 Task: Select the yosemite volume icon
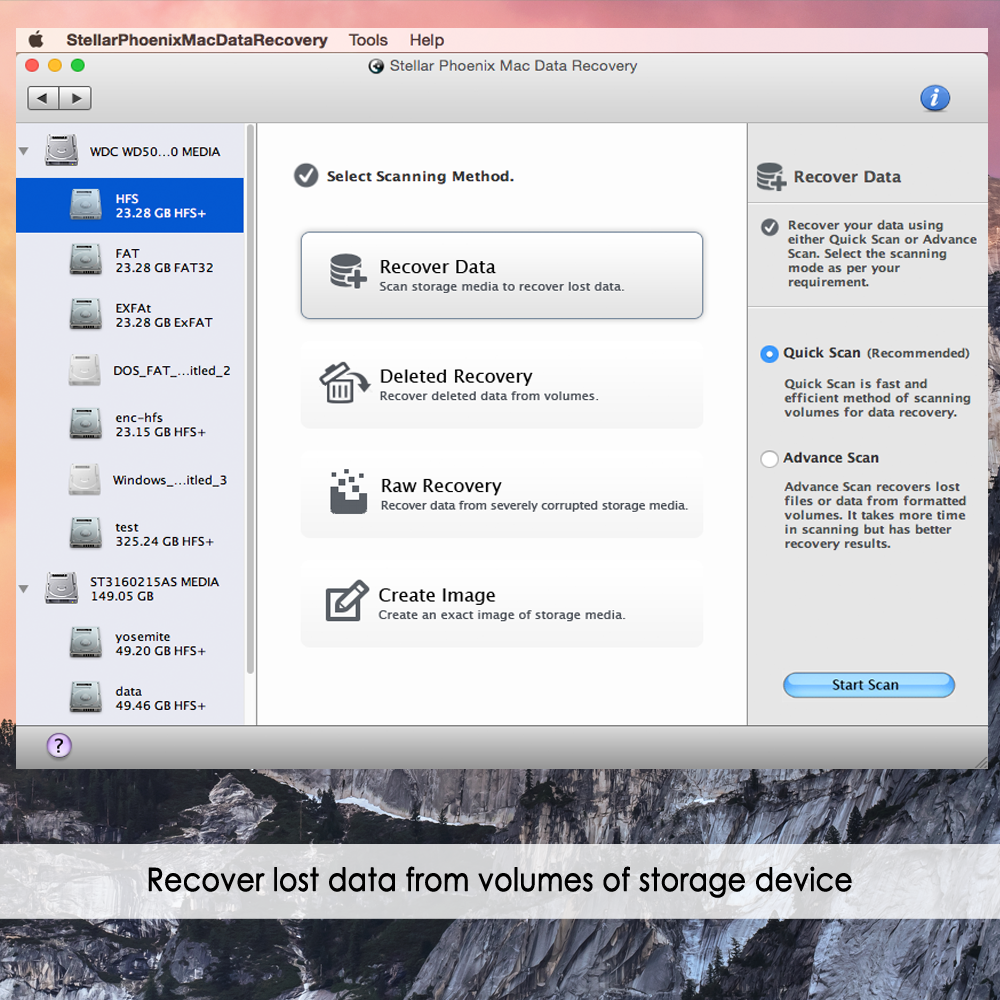85,642
